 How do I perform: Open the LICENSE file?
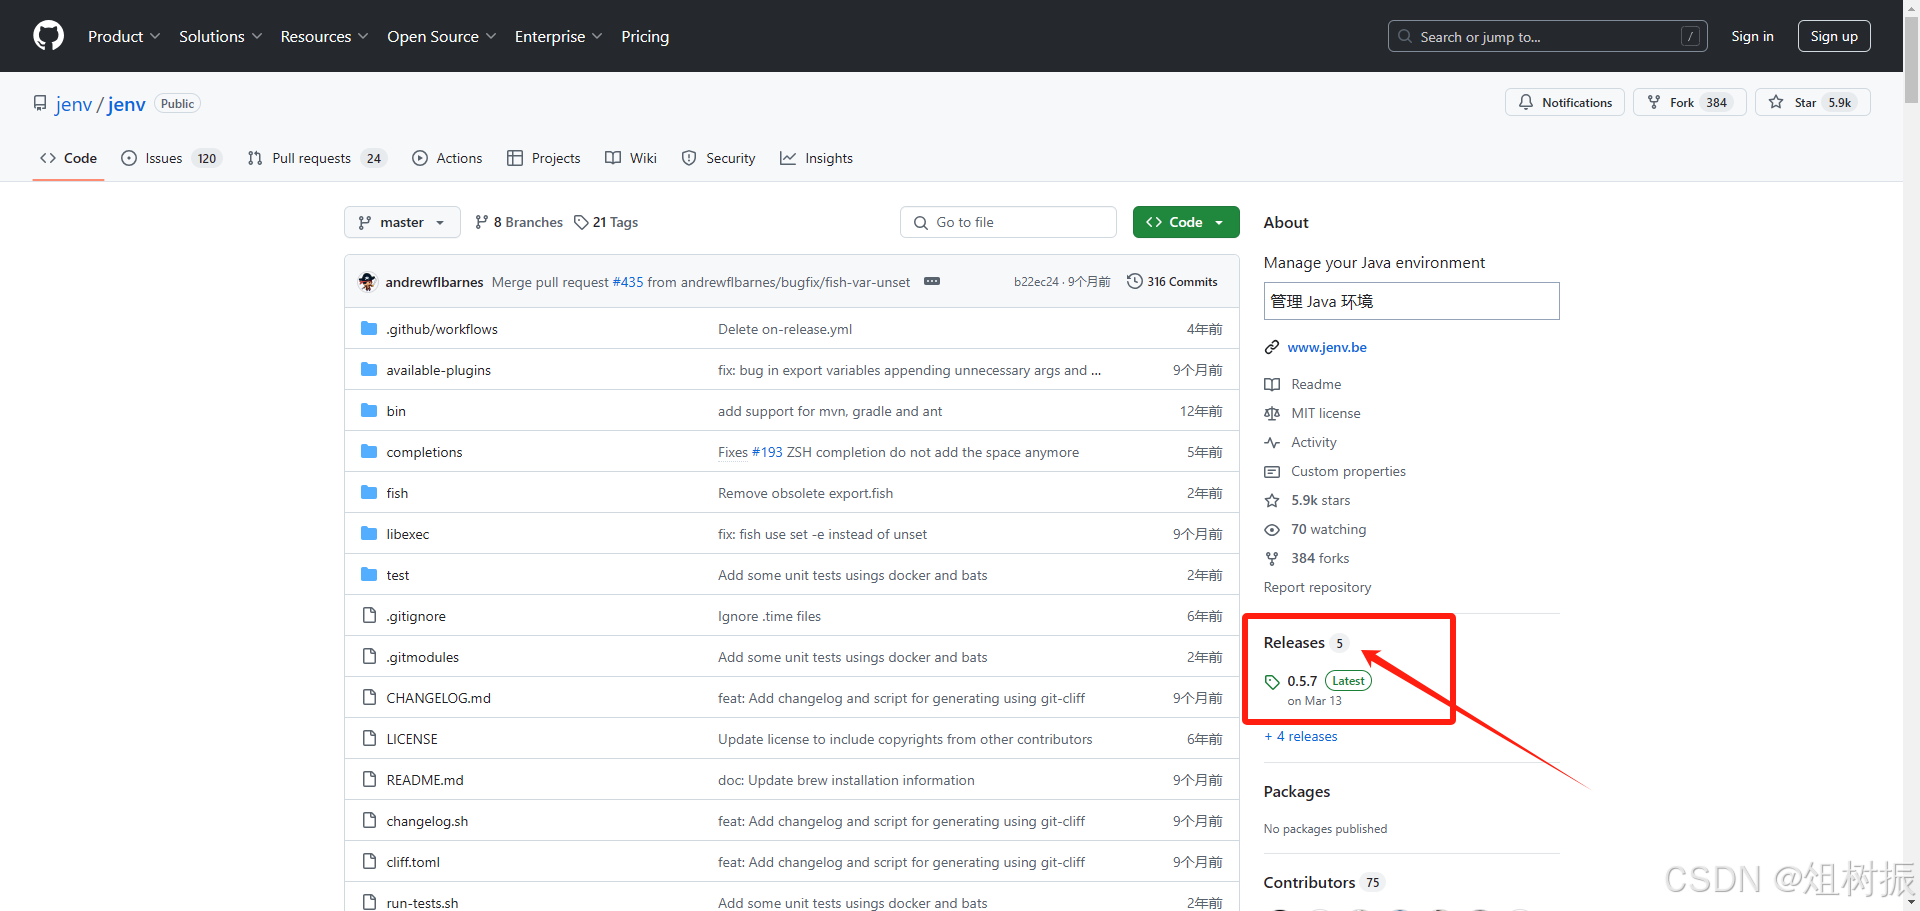412,739
